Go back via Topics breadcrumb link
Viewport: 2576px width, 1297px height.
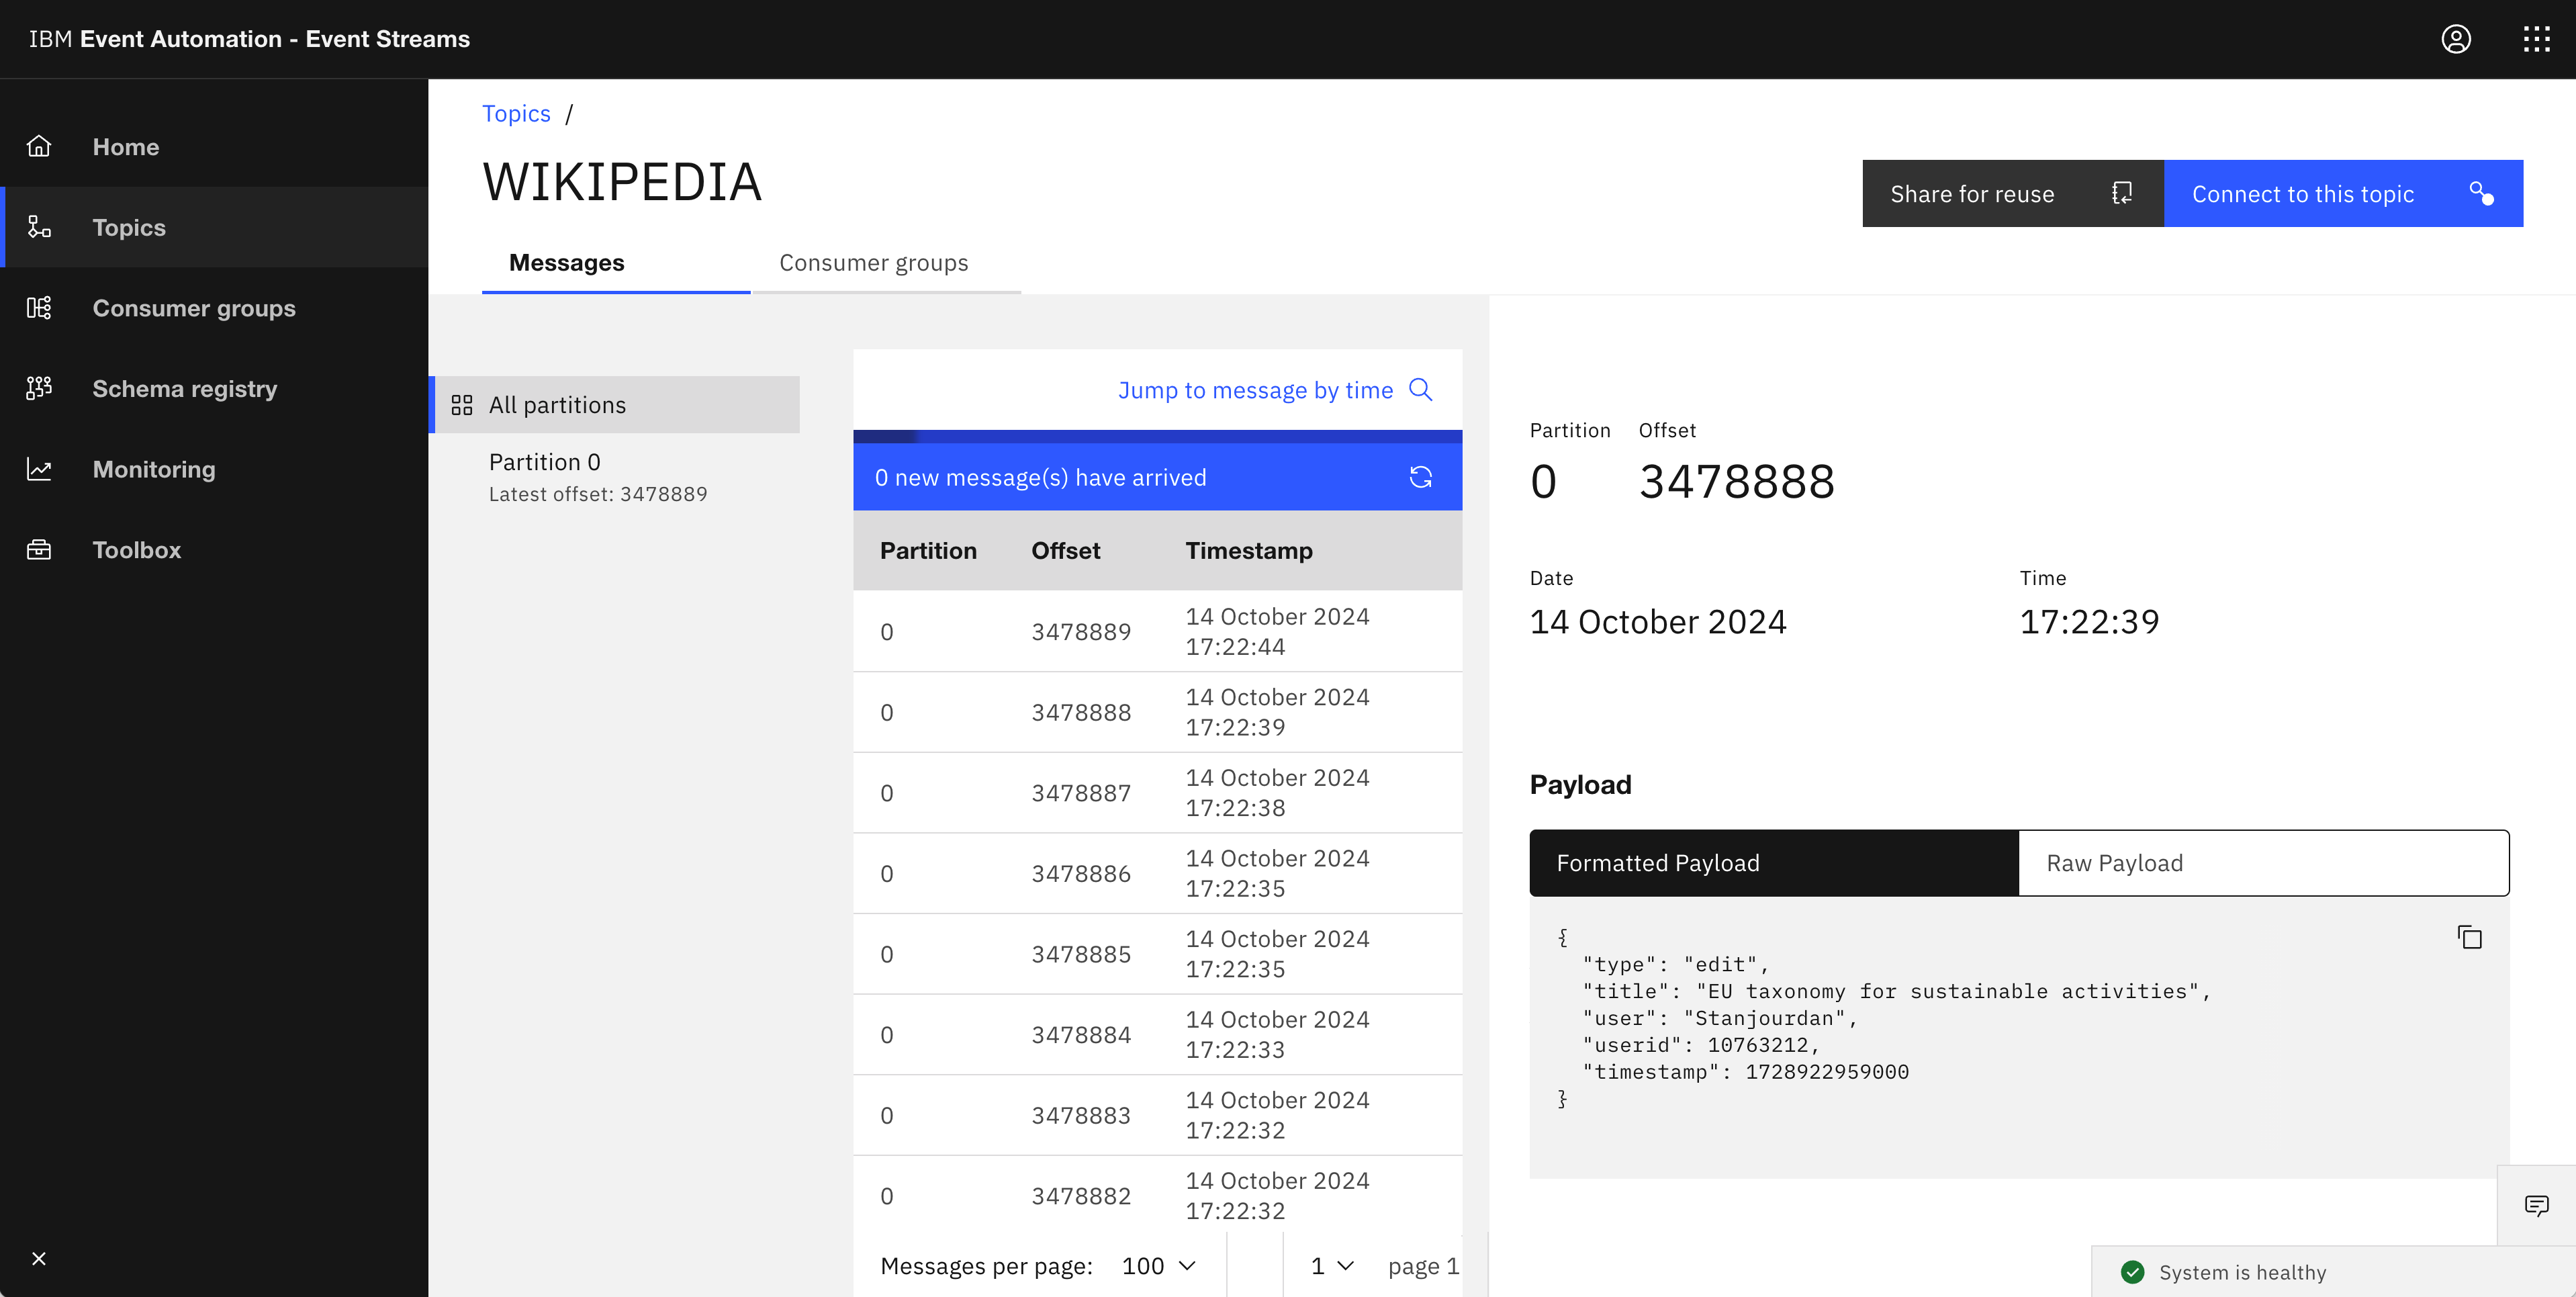tap(516, 114)
